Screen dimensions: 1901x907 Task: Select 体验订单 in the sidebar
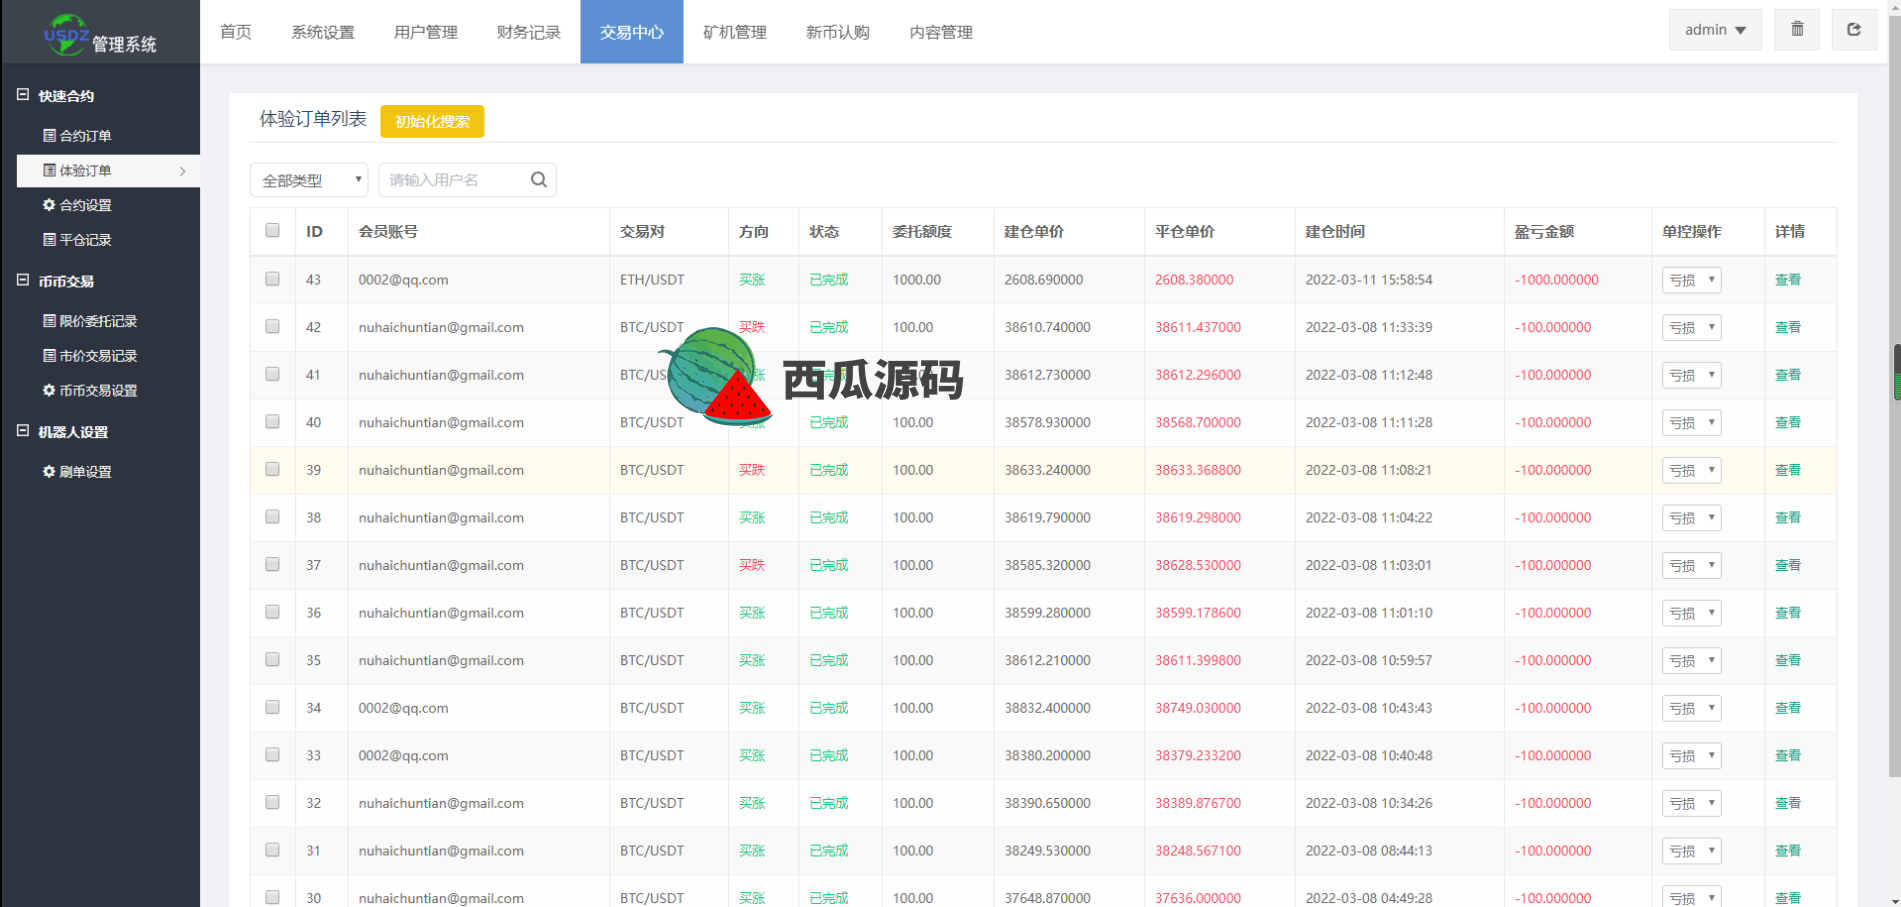[108, 170]
